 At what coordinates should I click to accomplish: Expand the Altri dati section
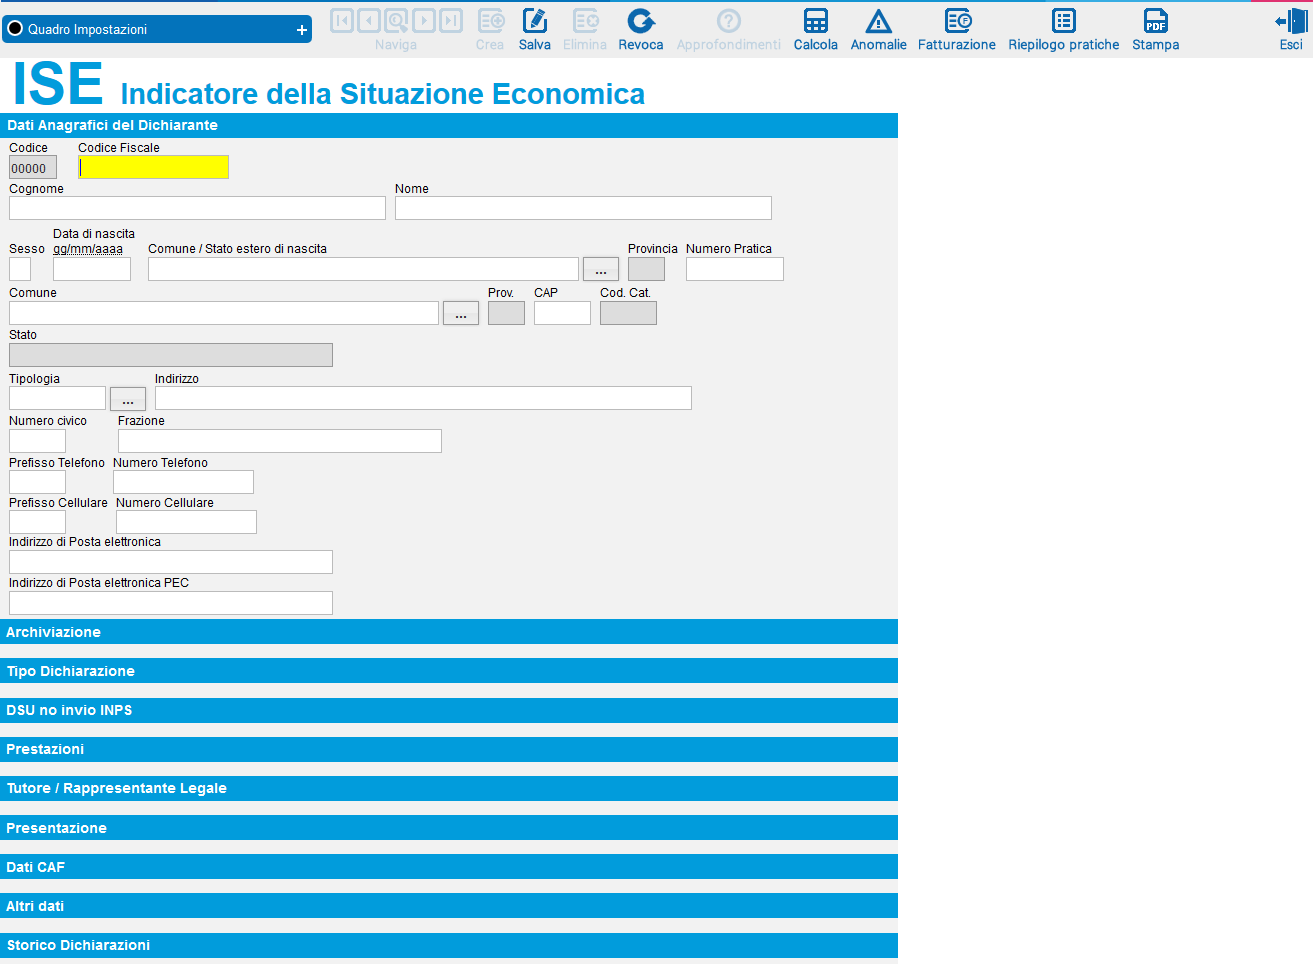point(449,906)
